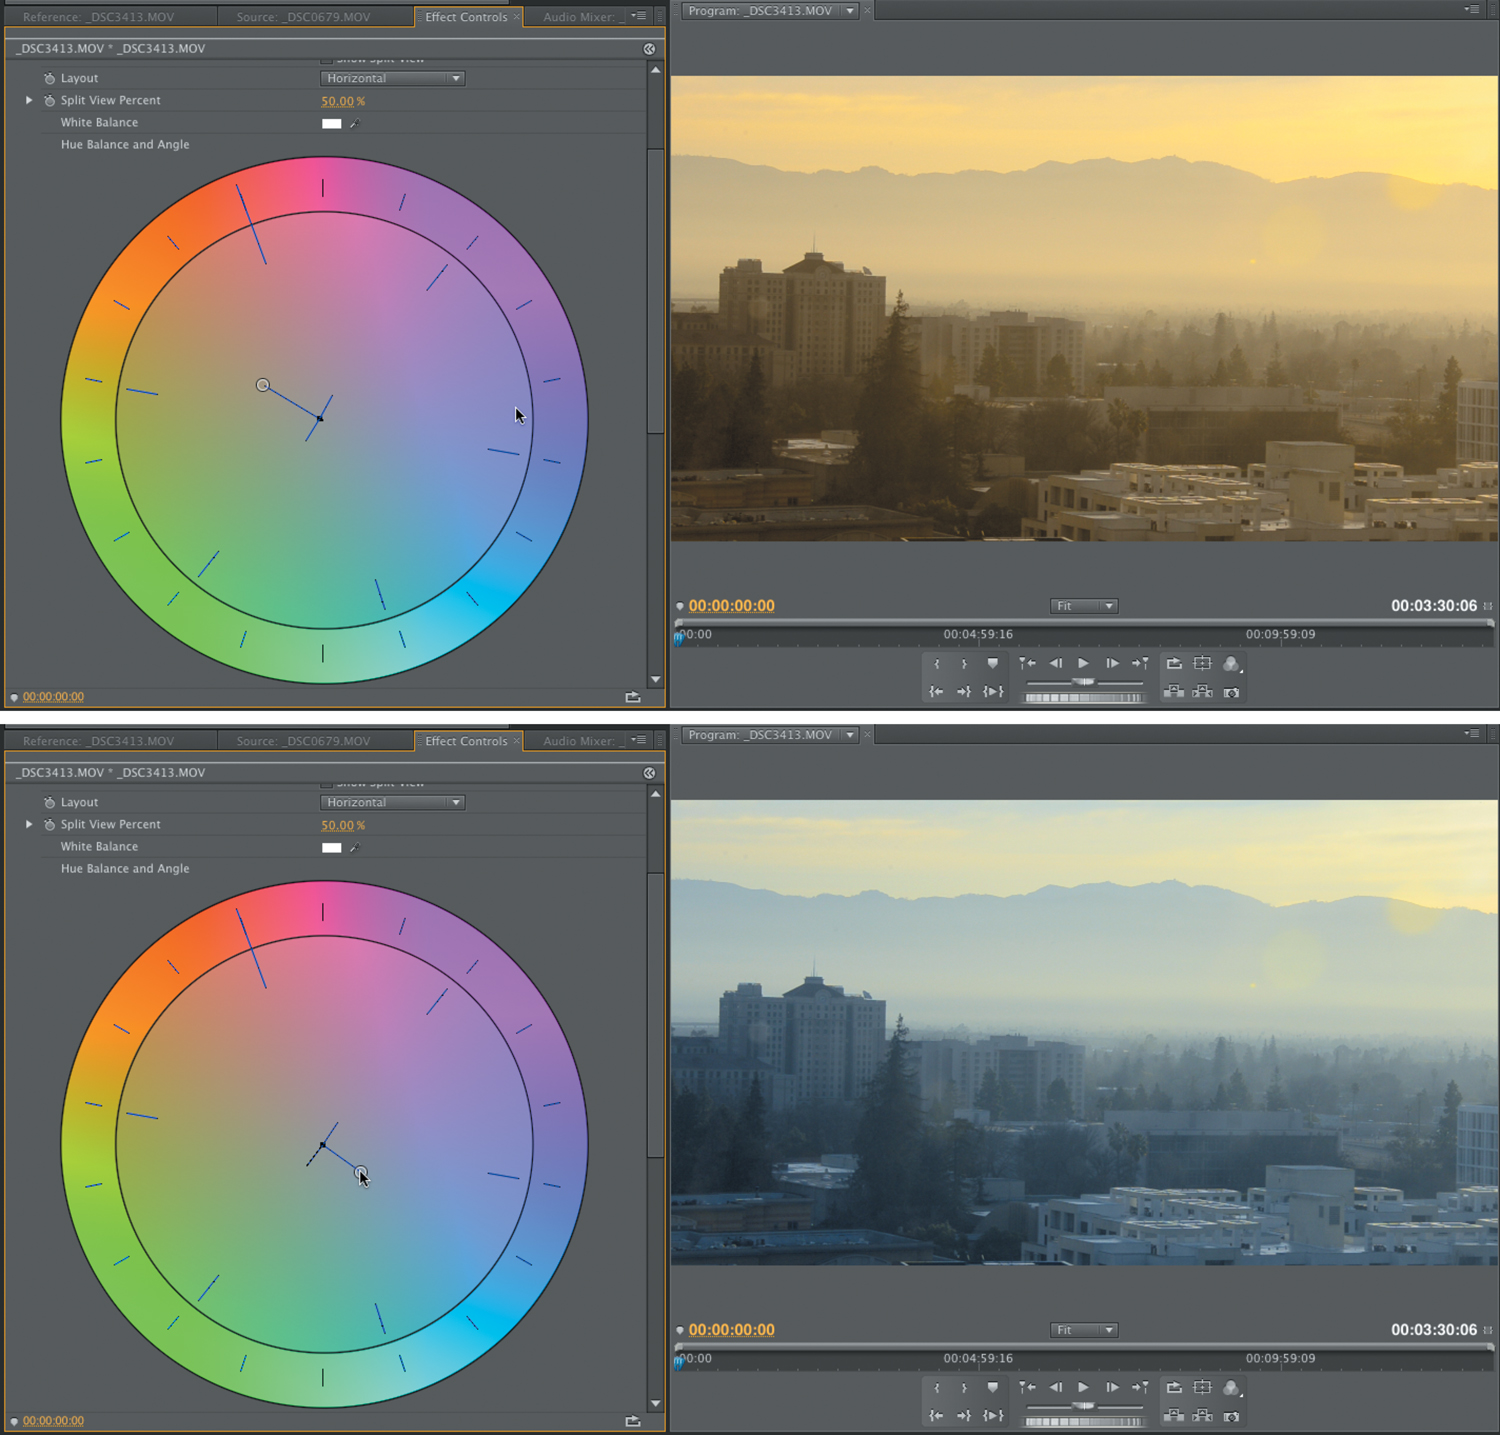Click White Balance white swatch beside golden preview

tap(331, 124)
